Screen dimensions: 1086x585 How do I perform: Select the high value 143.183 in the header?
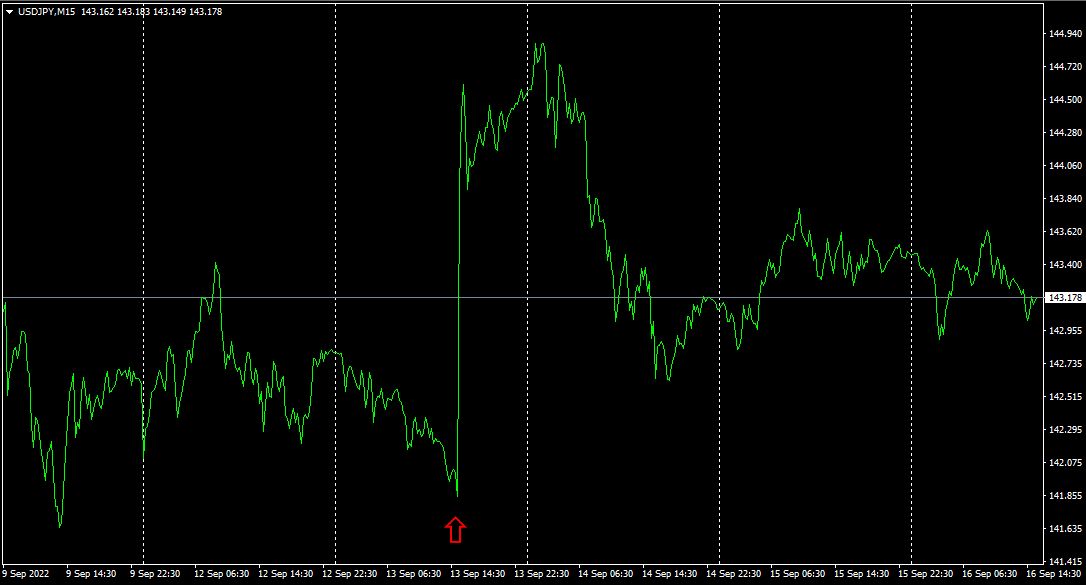coord(133,12)
